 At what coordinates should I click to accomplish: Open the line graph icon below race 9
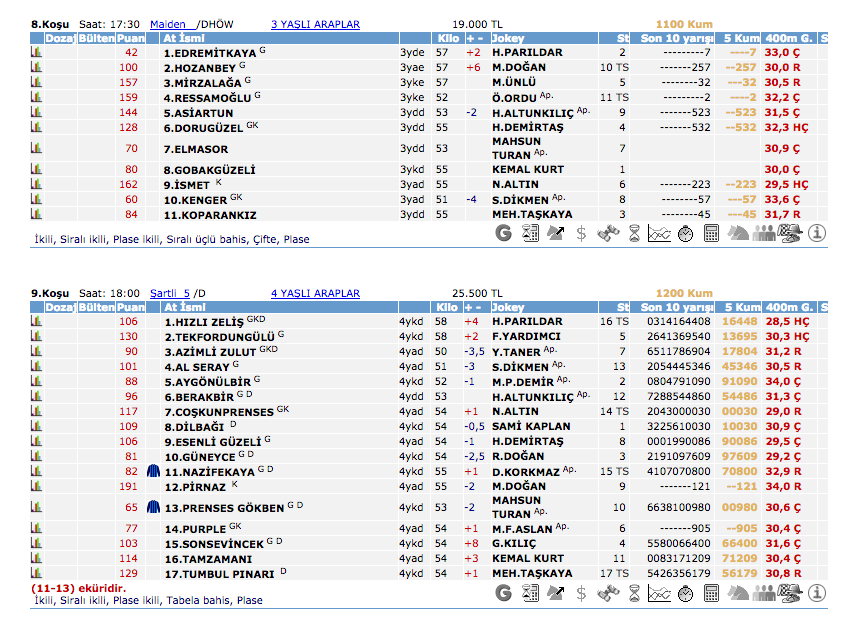pos(659,593)
